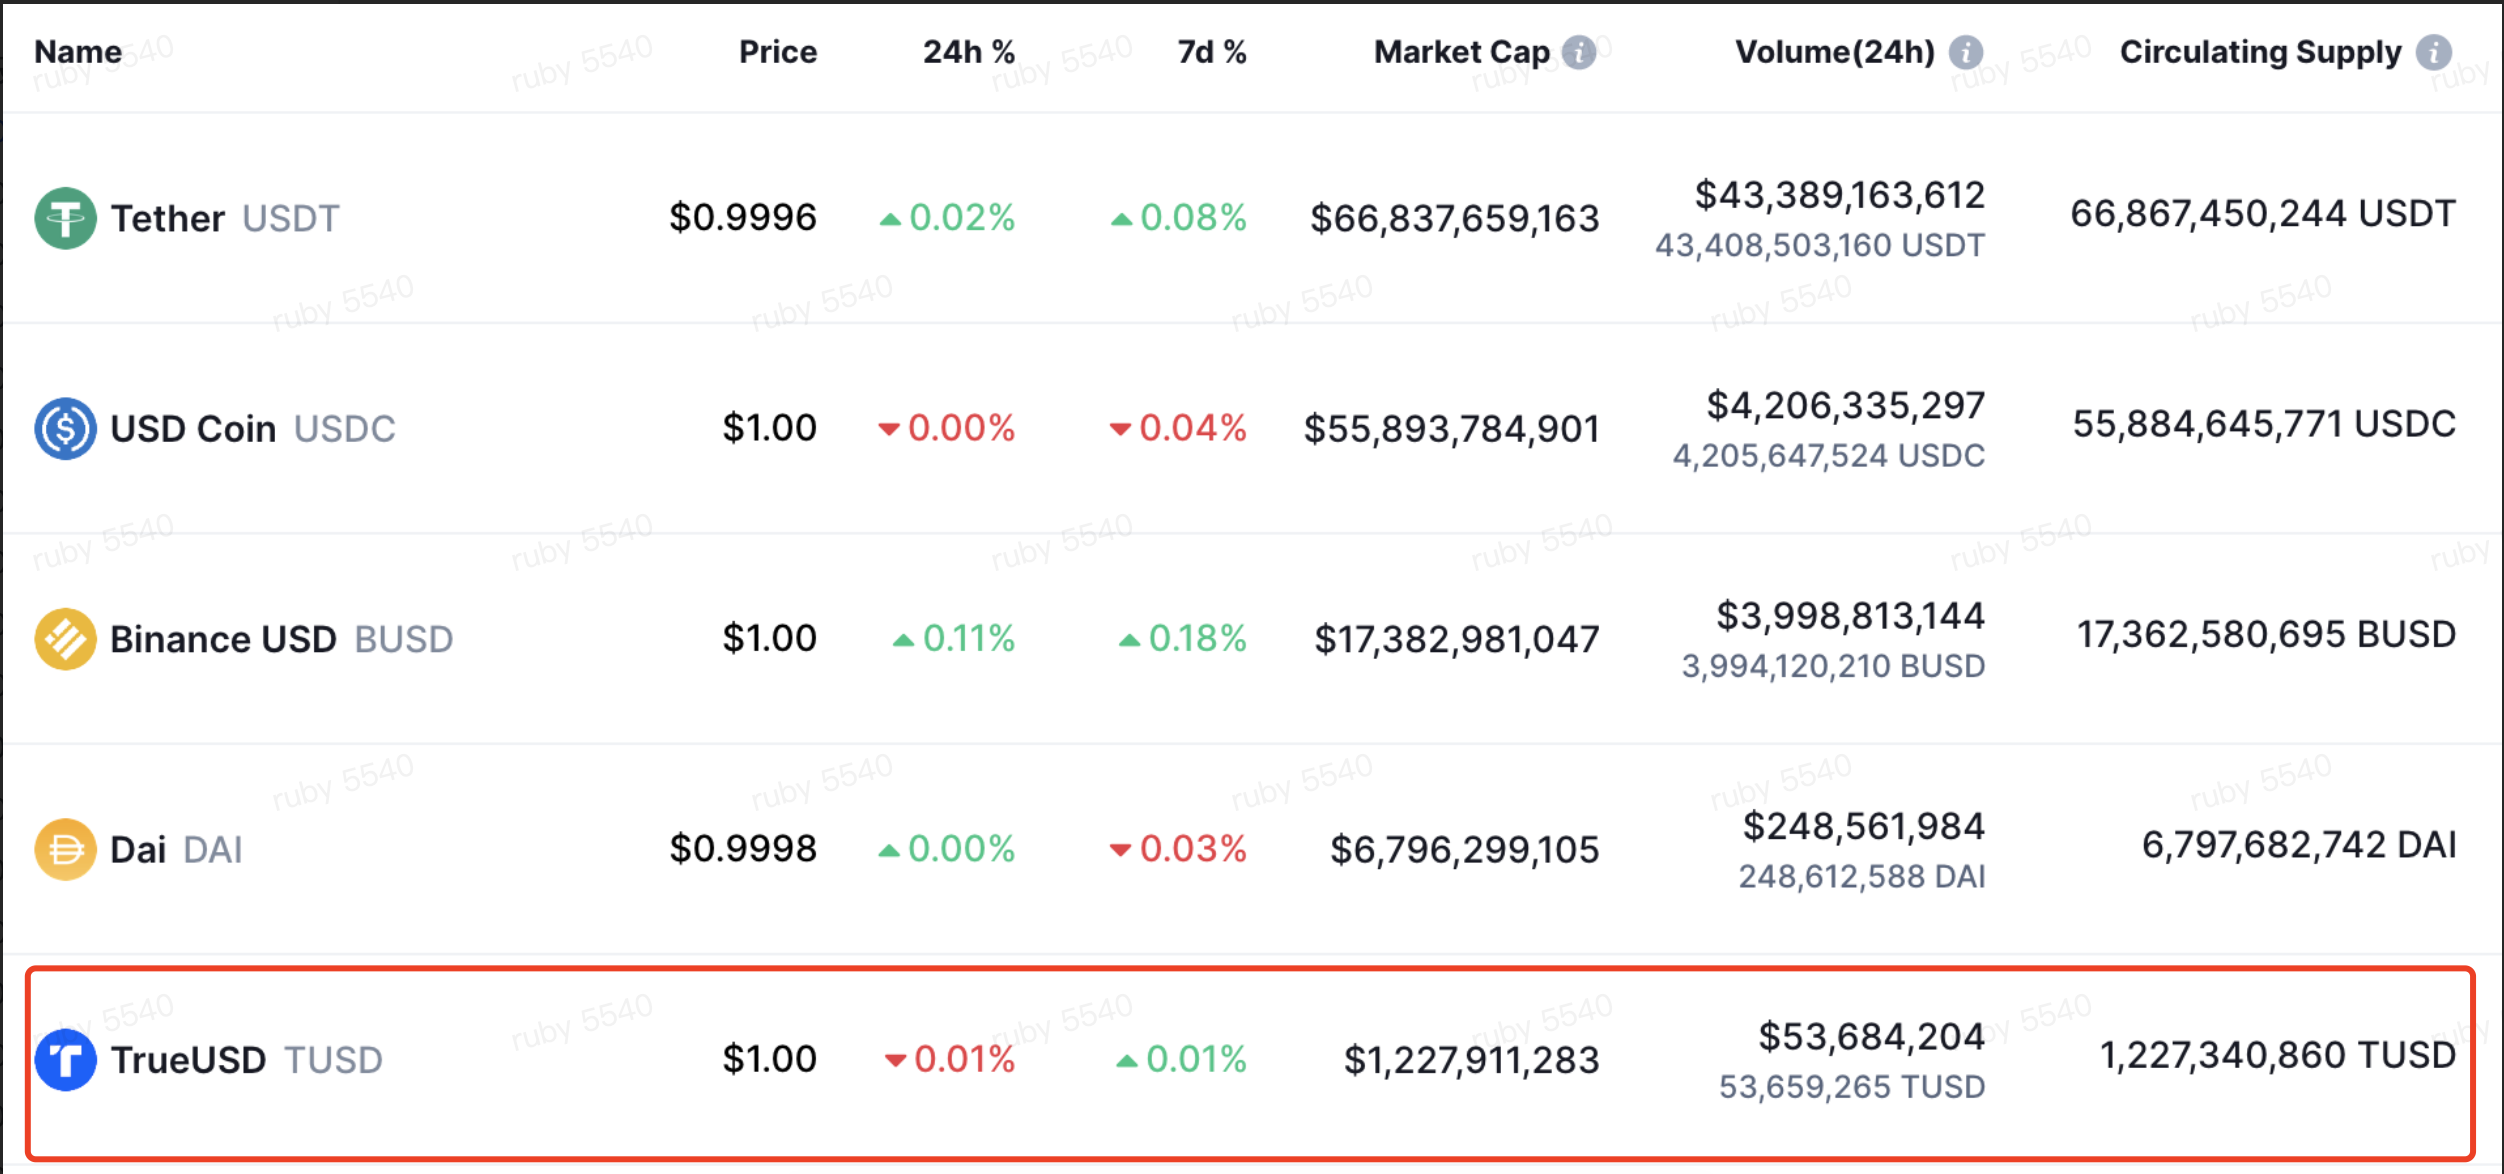This screenshot has width=2504, height=1174.
Task: Click the USD Coin logo icon
Action: (x=65, y=429)
